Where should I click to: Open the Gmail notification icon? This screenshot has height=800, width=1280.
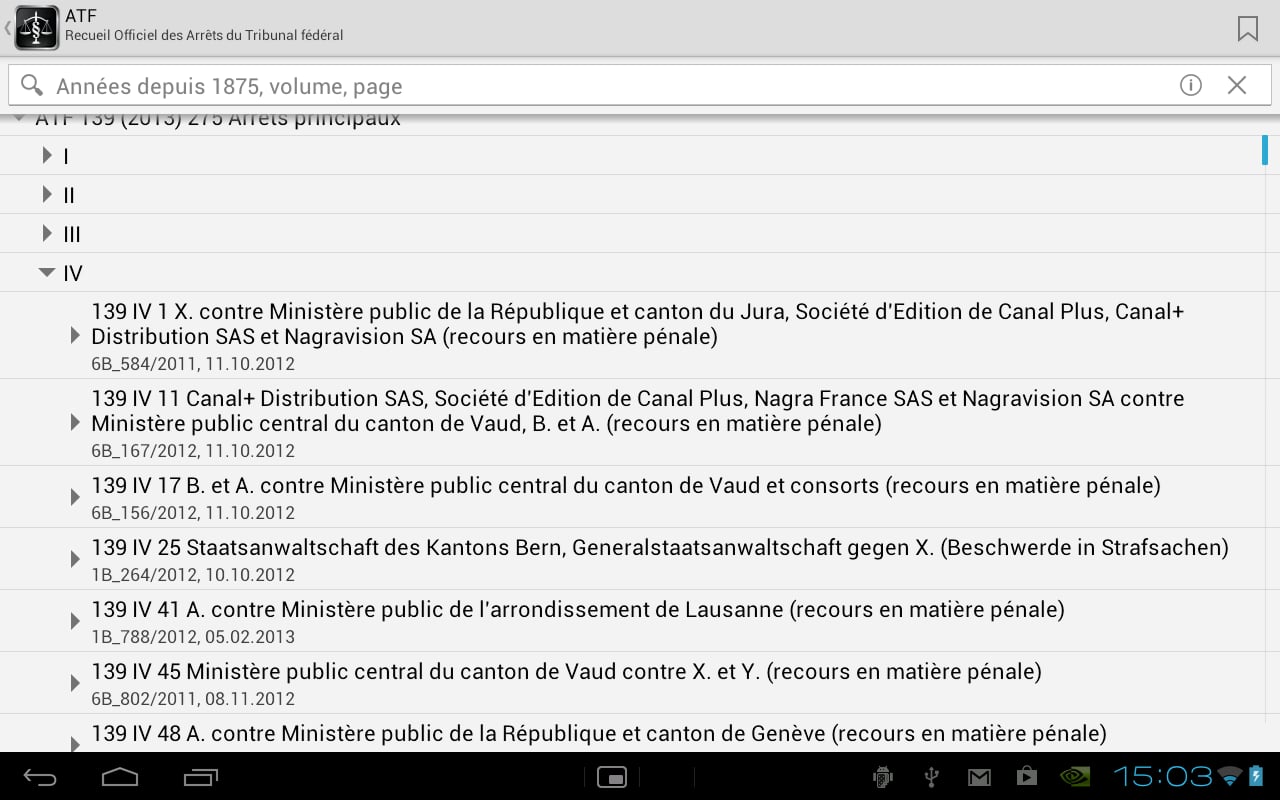pos(979,777)
